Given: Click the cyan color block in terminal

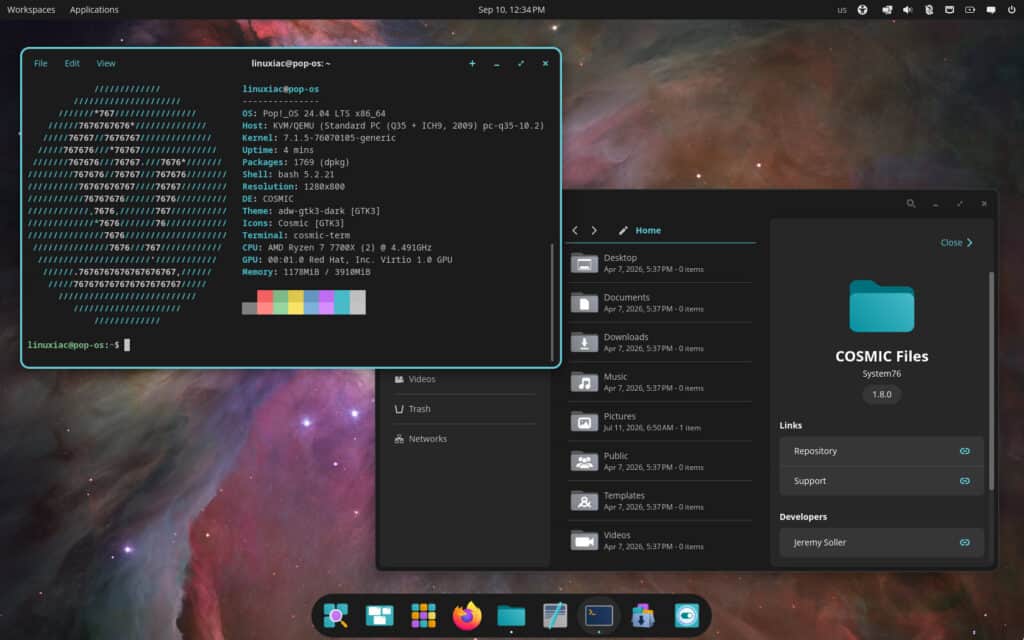Looking at the screenshot, I should click(342, 302).
